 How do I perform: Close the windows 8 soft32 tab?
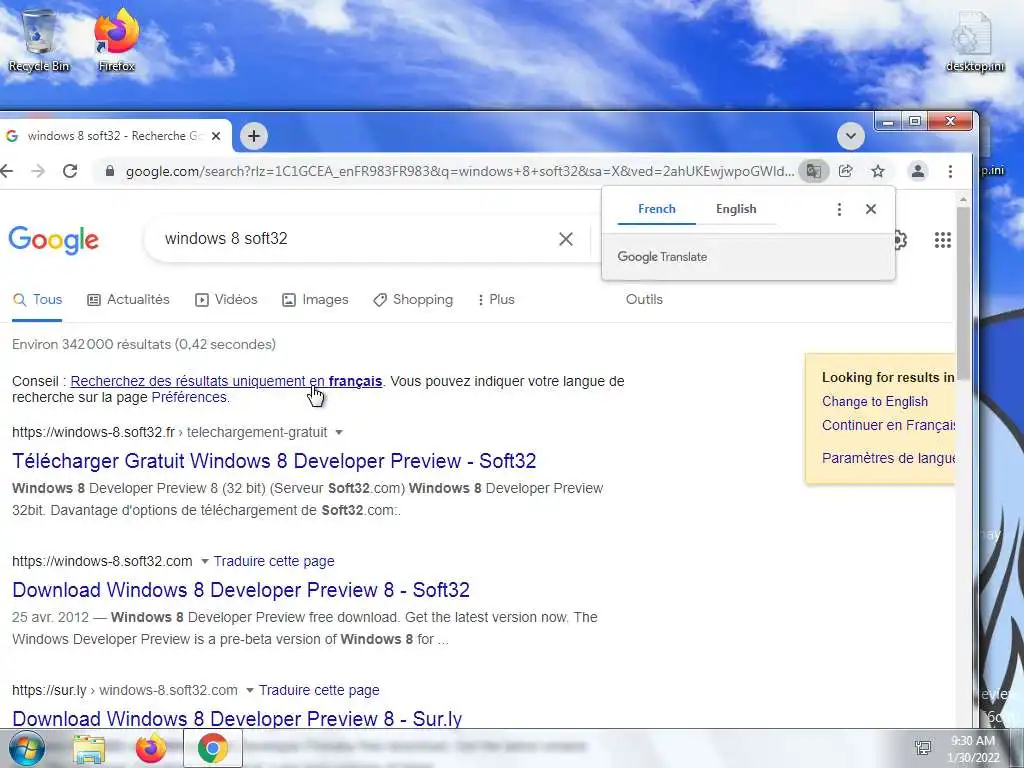pos(216,136)
